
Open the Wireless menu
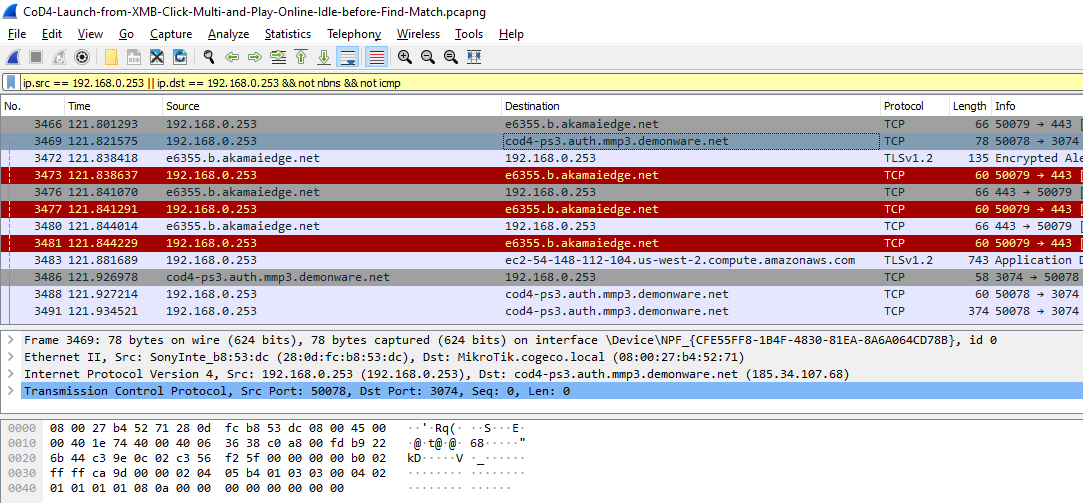tap(419, 34)
